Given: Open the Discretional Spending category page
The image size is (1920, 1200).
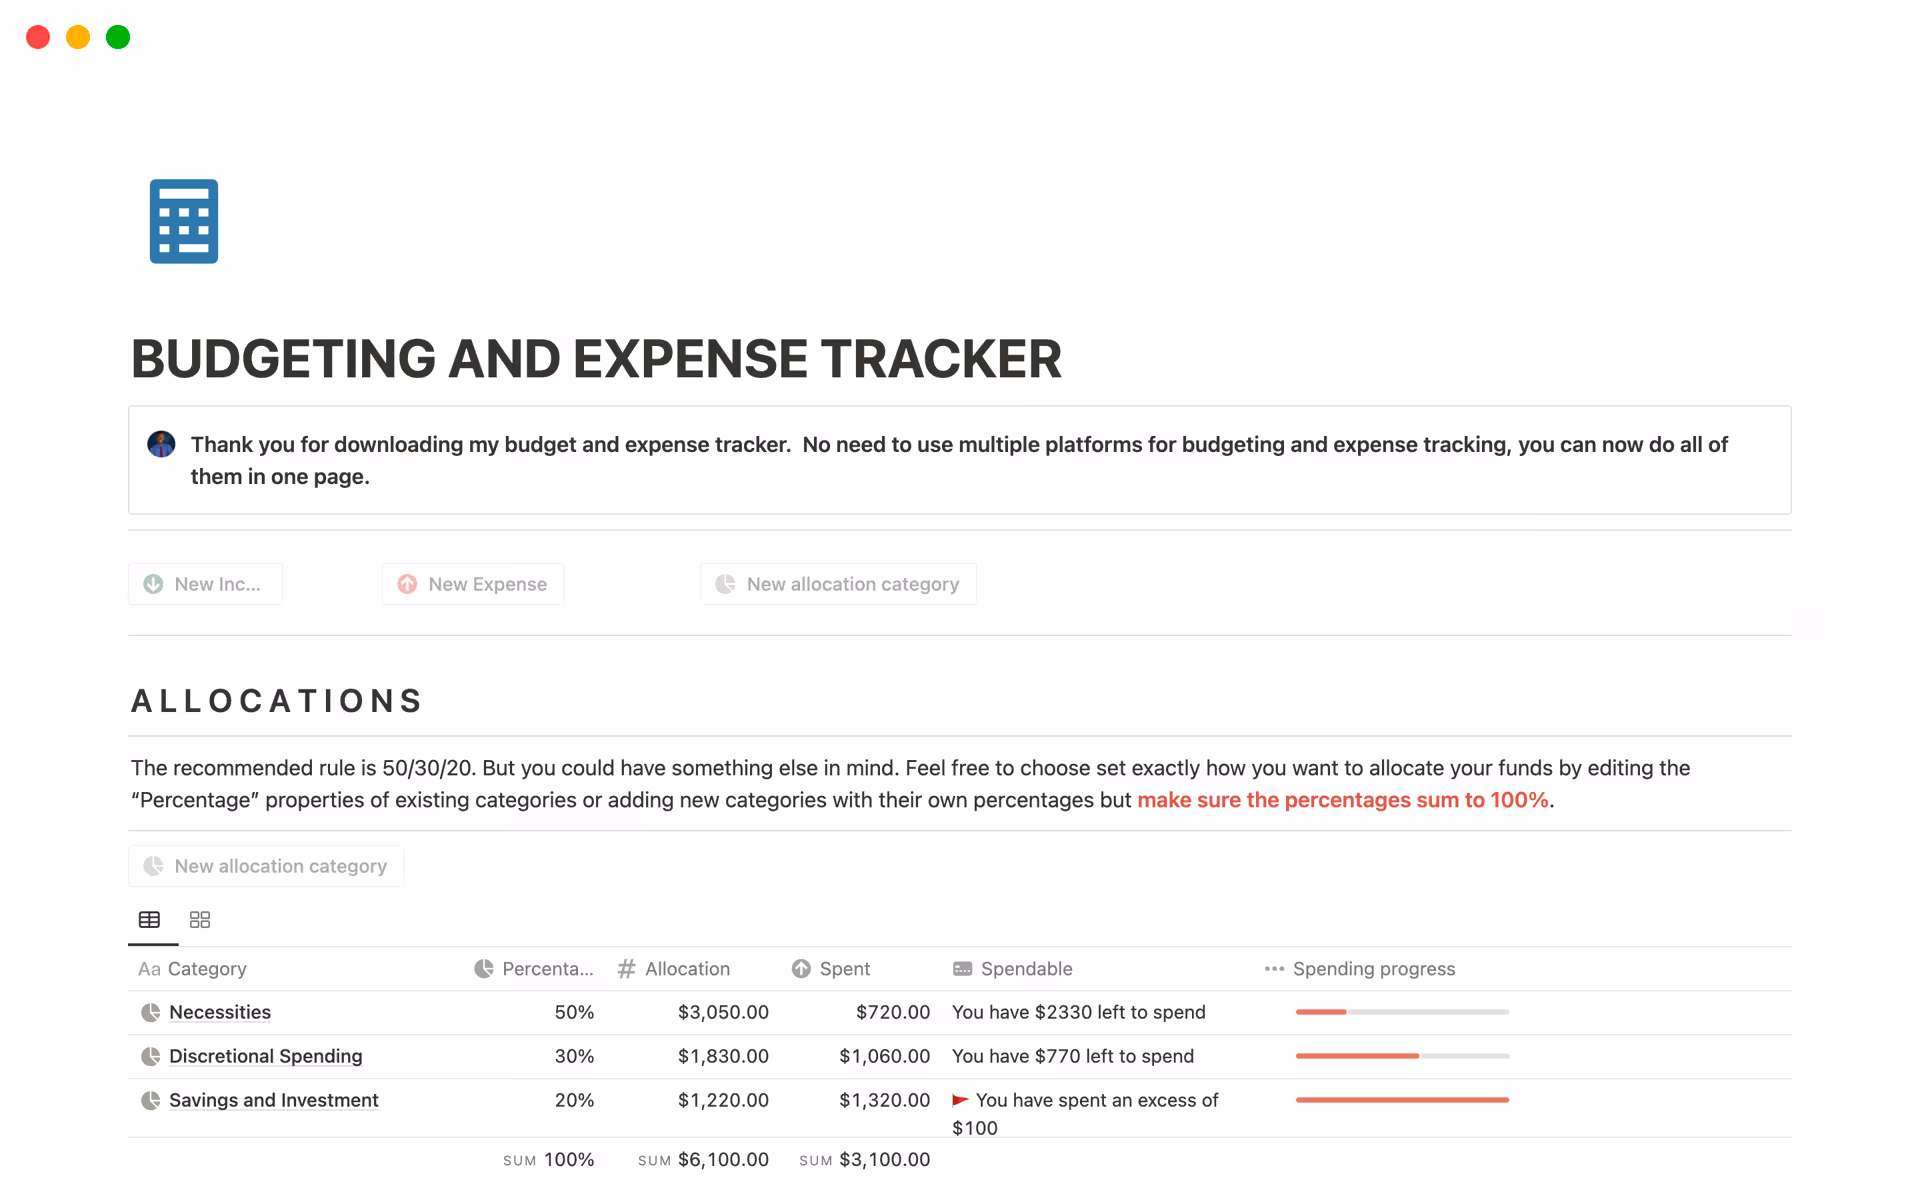Looking at the screenshot, I should 266,1056.
